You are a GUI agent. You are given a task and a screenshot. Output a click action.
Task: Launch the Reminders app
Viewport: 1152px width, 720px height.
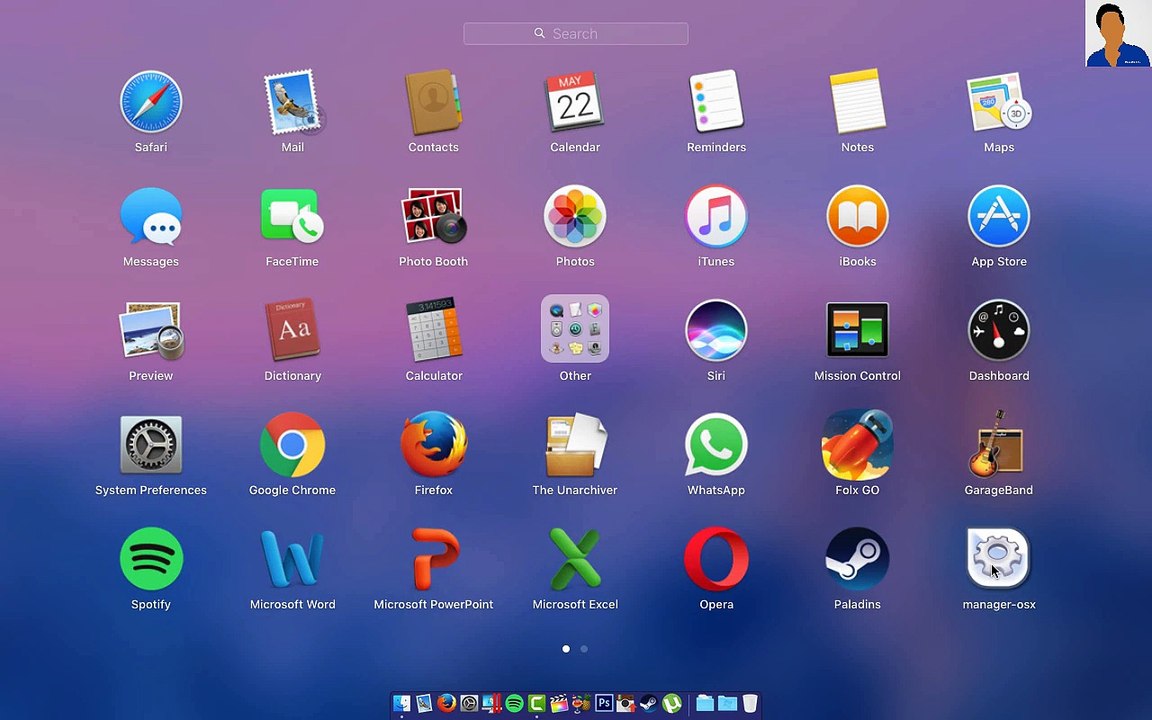[716, 102]
